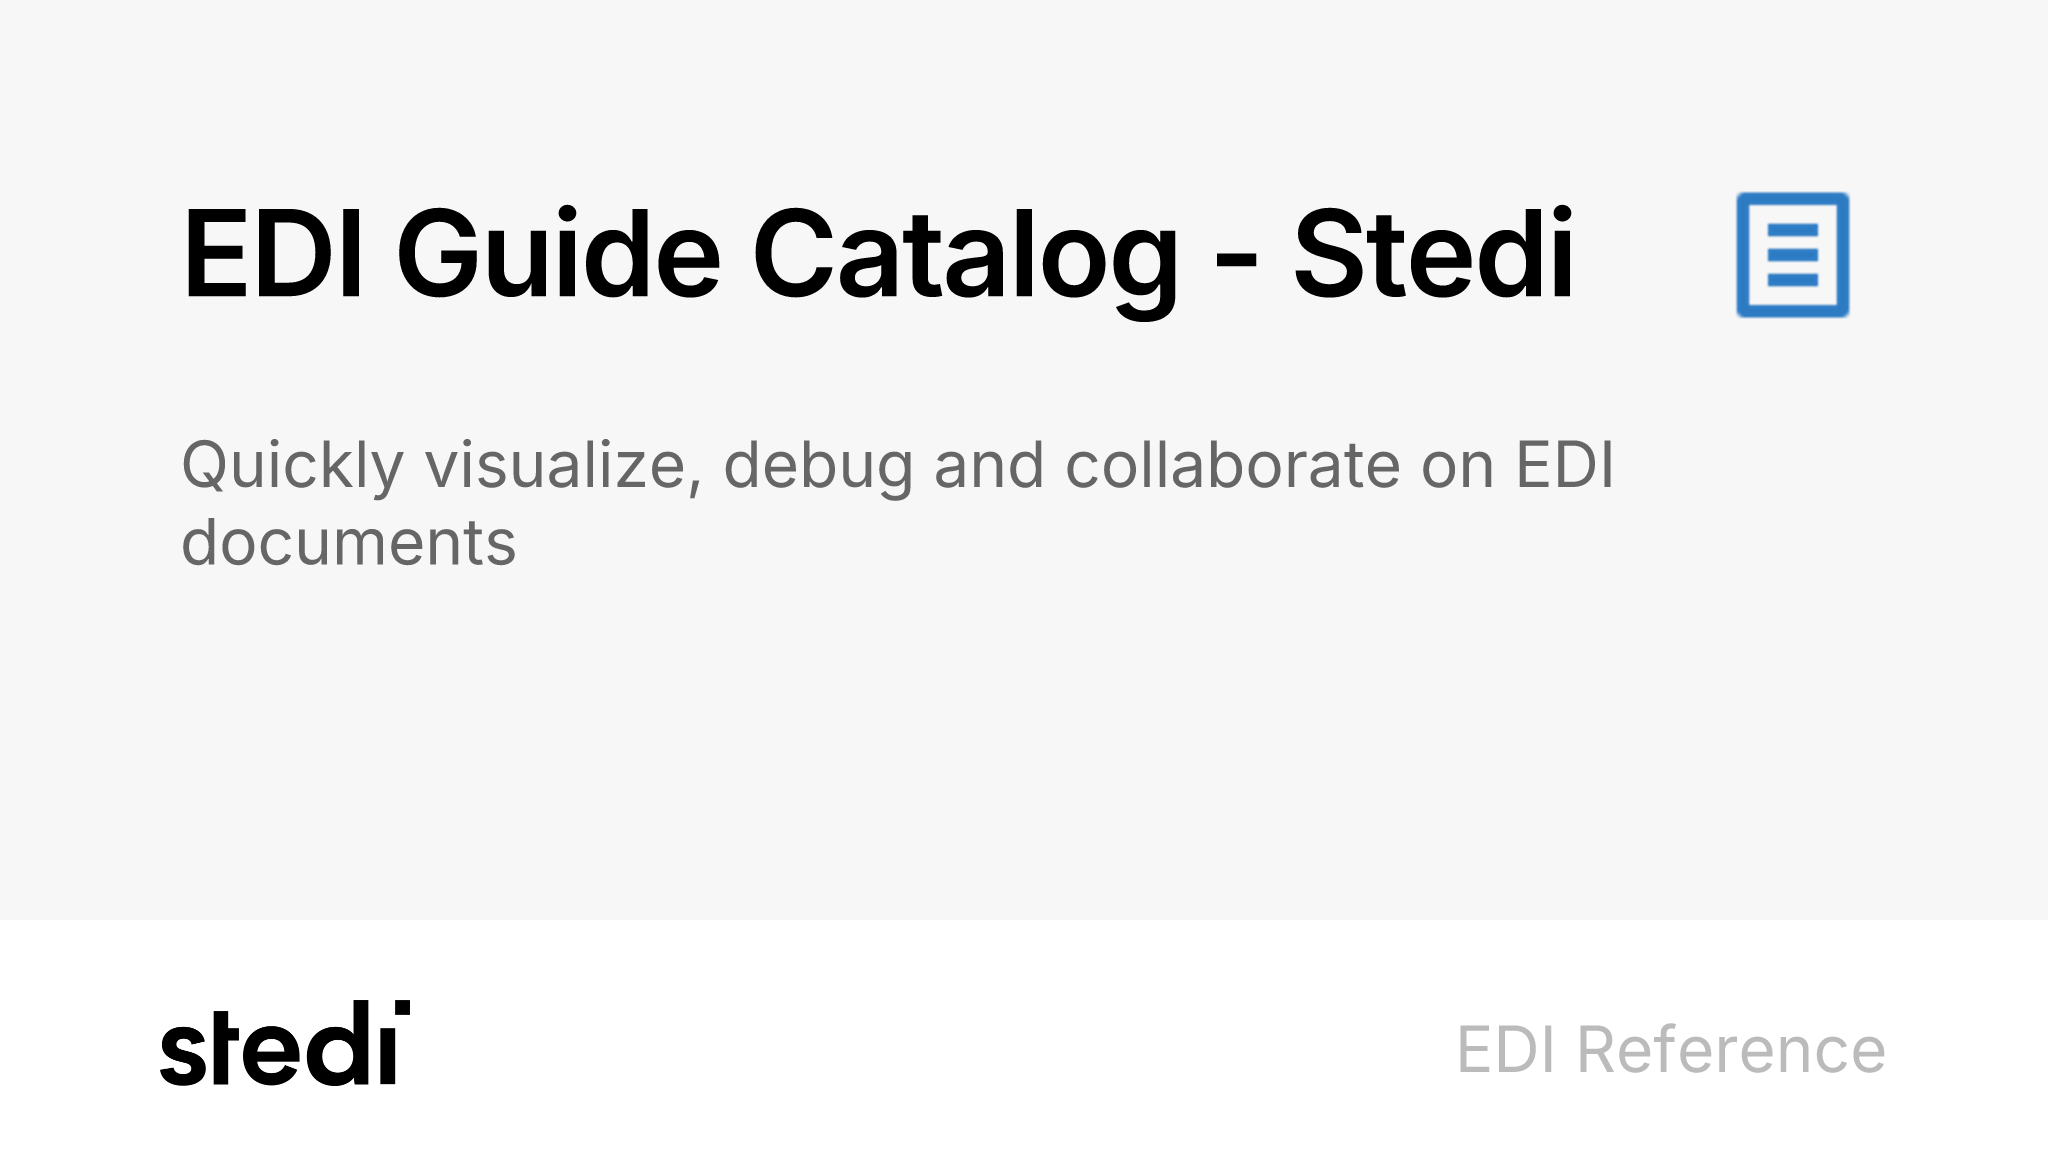Select the EDI Guide Catalog title
The width and height of the screenshot is (2048, 1170).
pos(878,255)
